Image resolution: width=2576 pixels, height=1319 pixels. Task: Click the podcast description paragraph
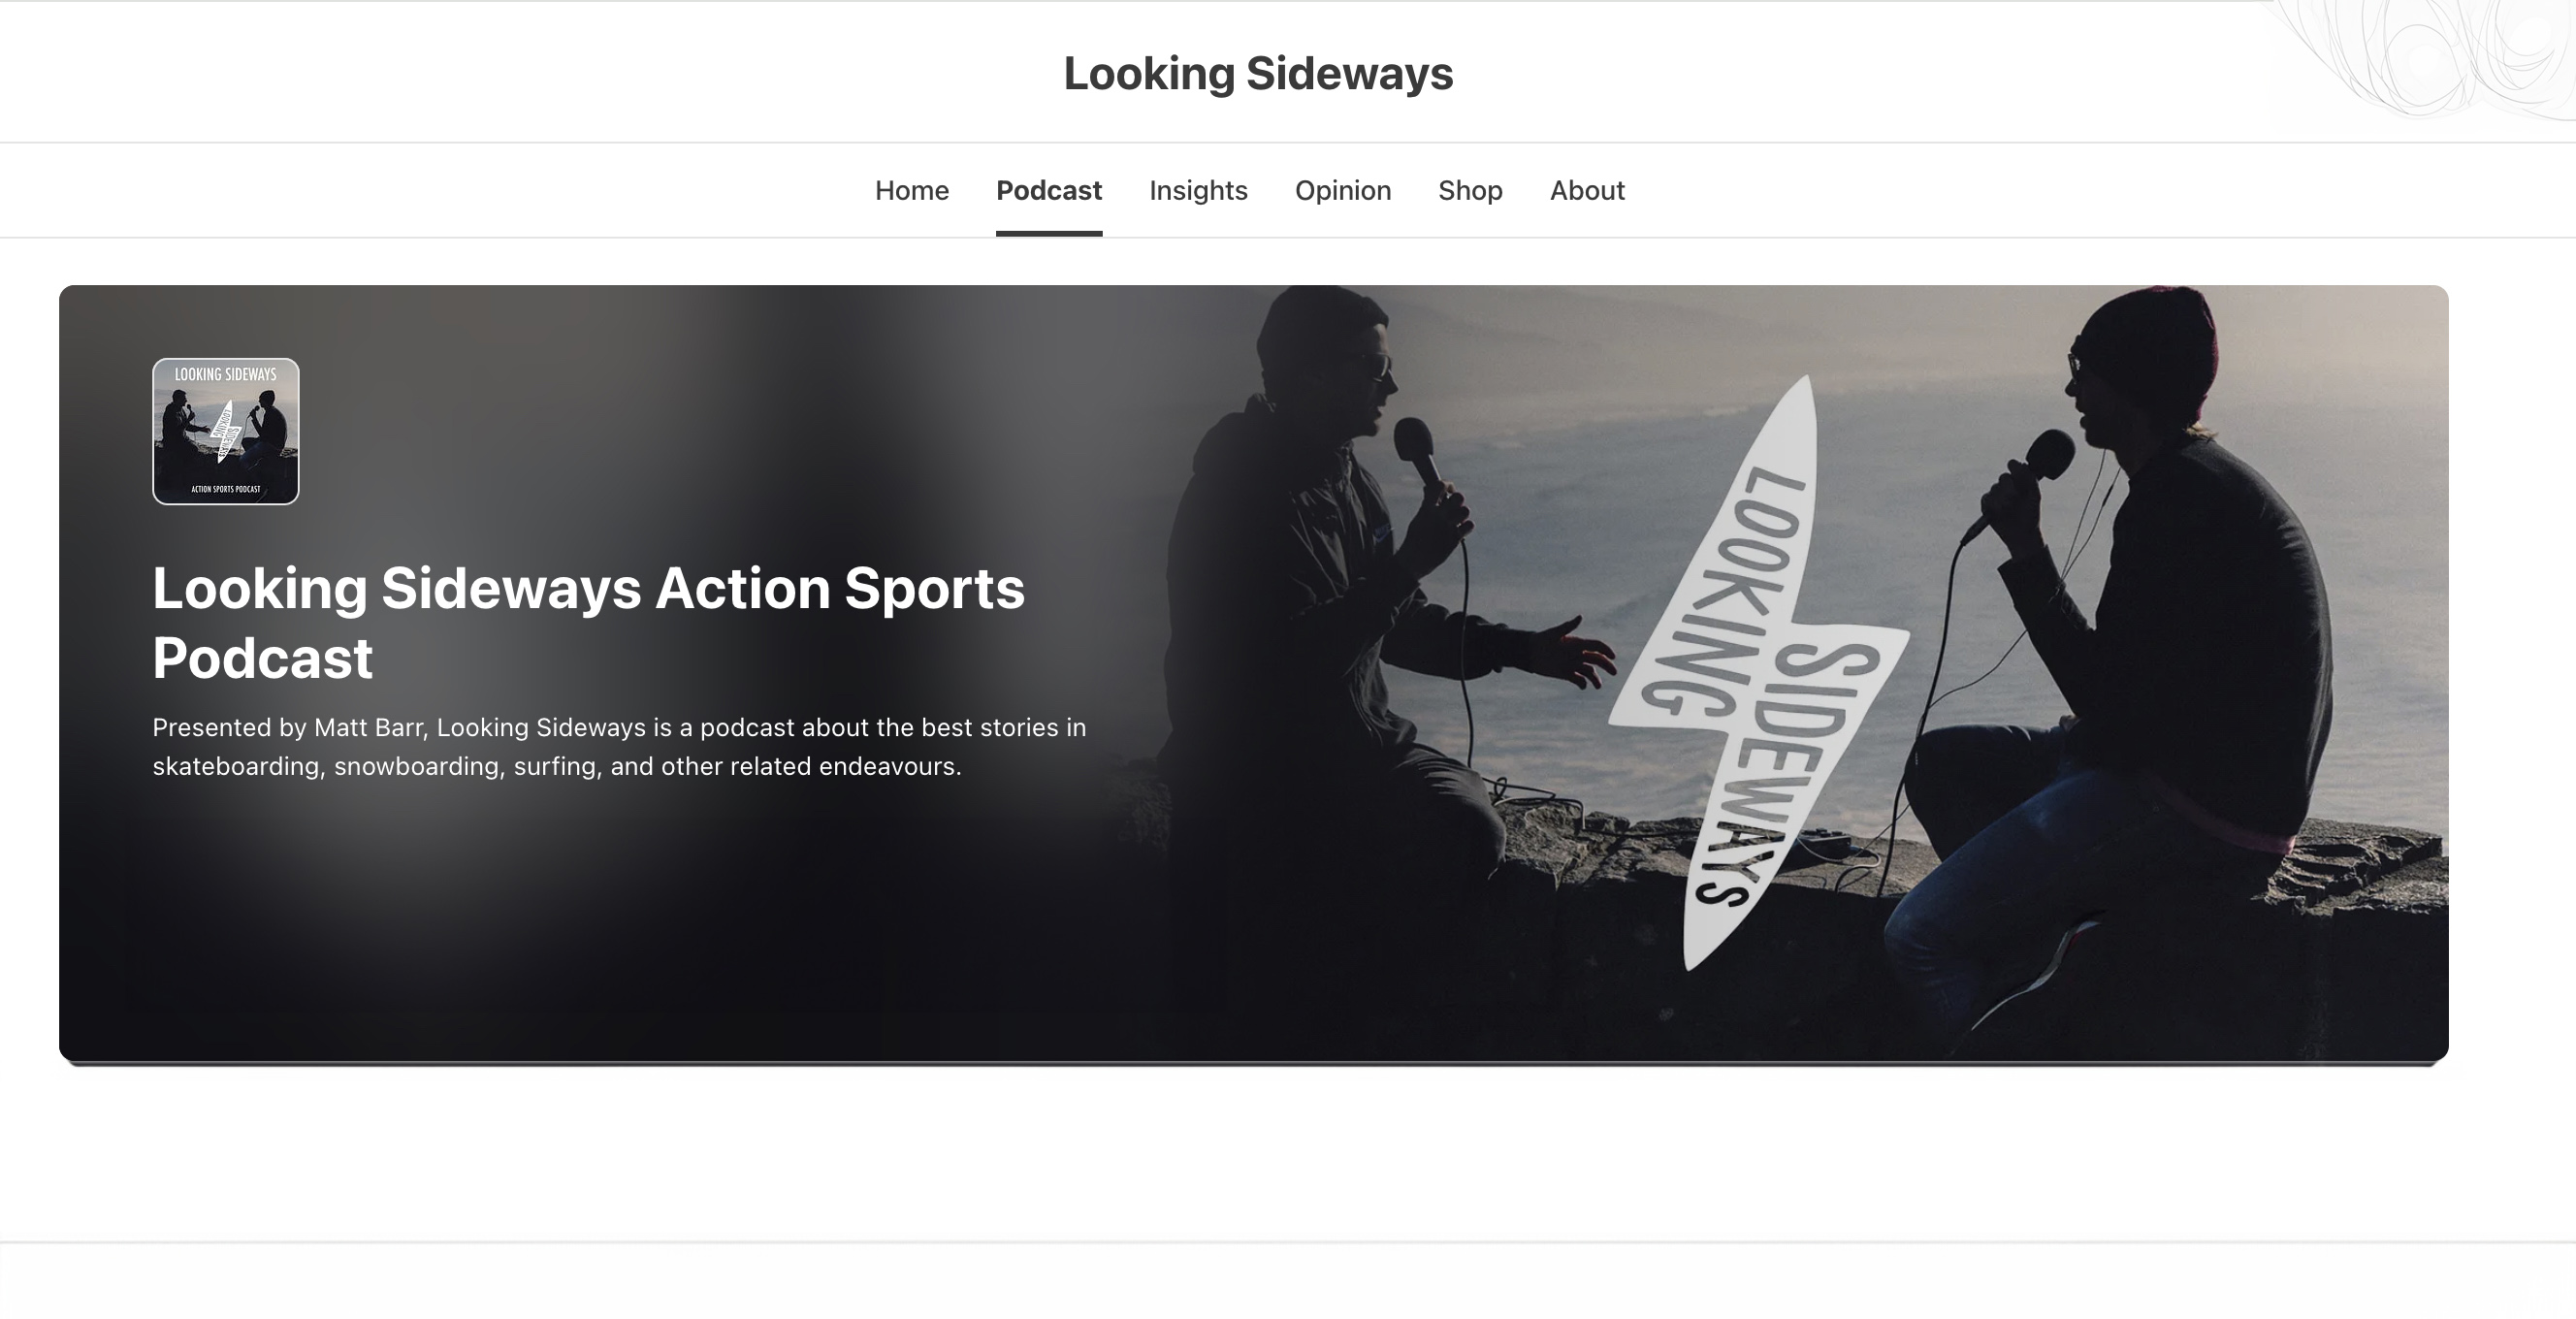click(619, 746)
